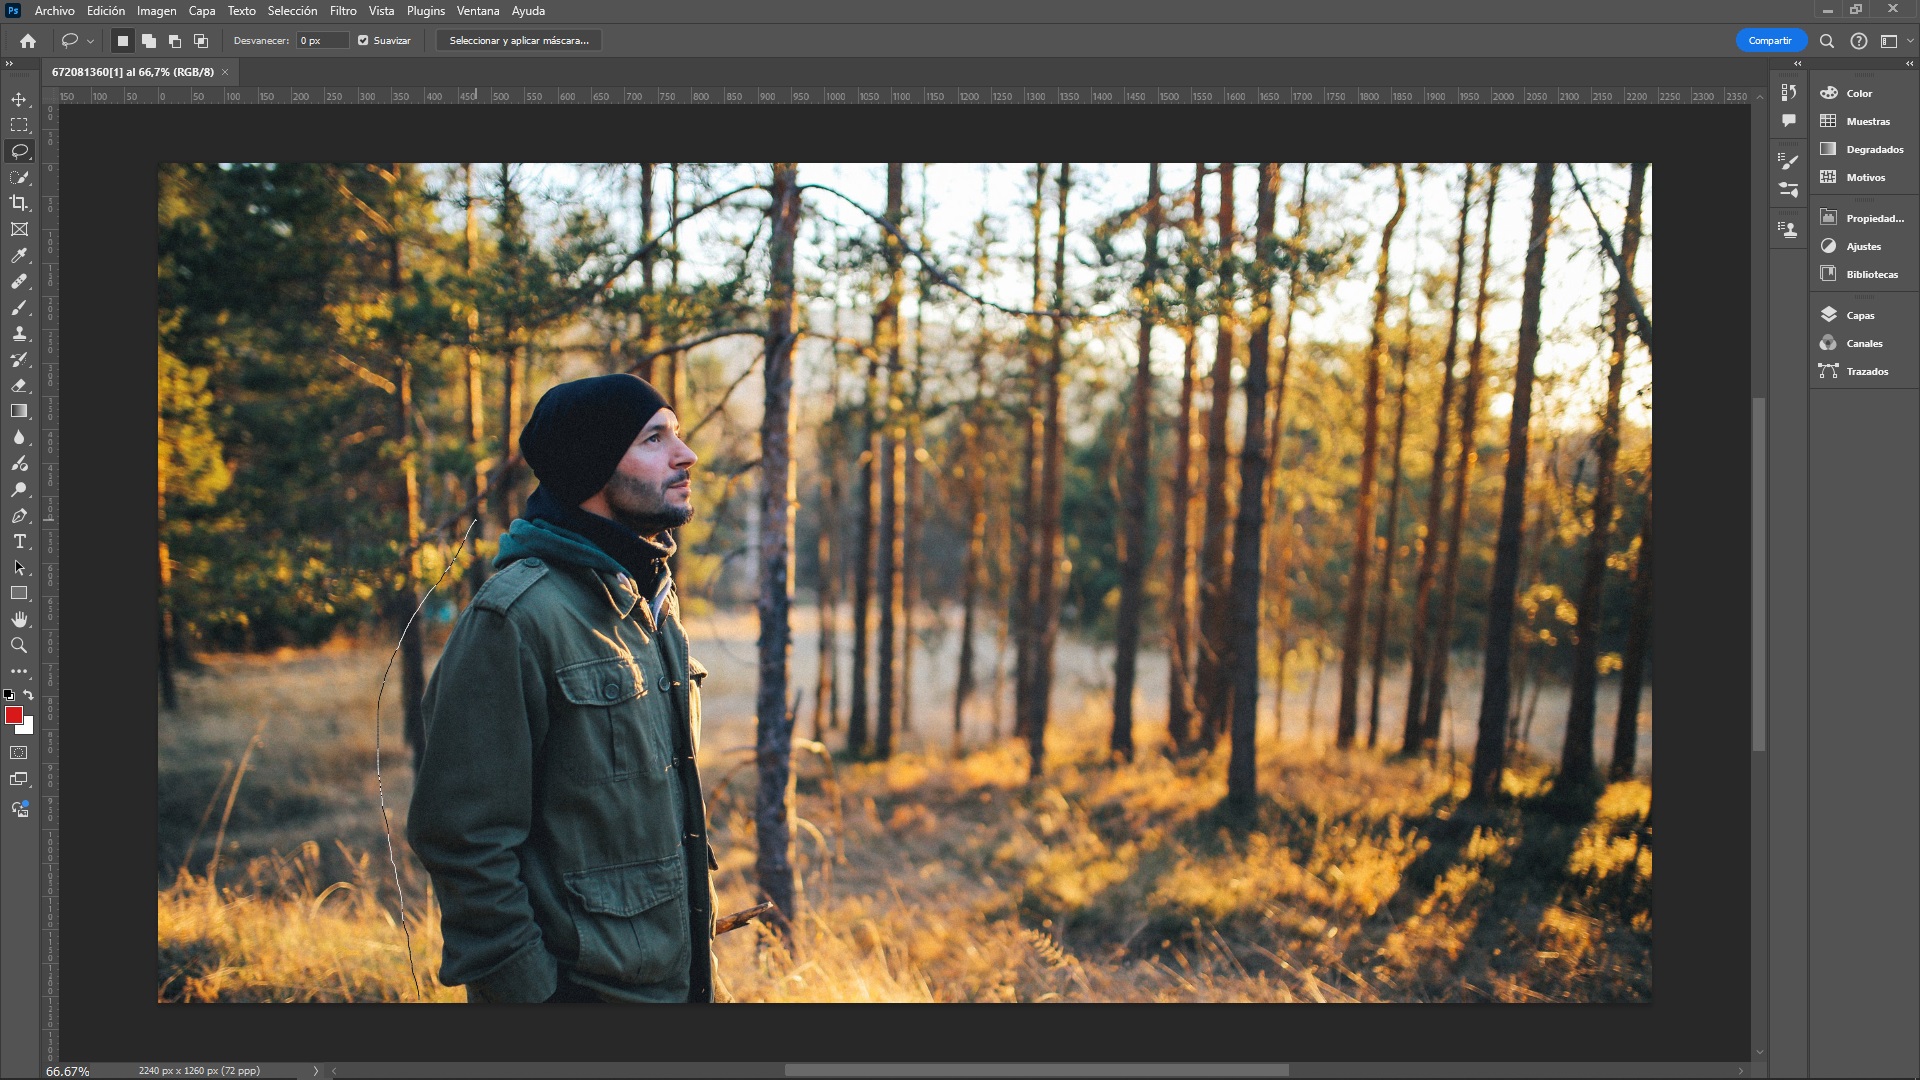Viewport: 1920px width, 1080px height.
Task: Select the Type tool
Action: pyautogui.click(x=19, y=541)
